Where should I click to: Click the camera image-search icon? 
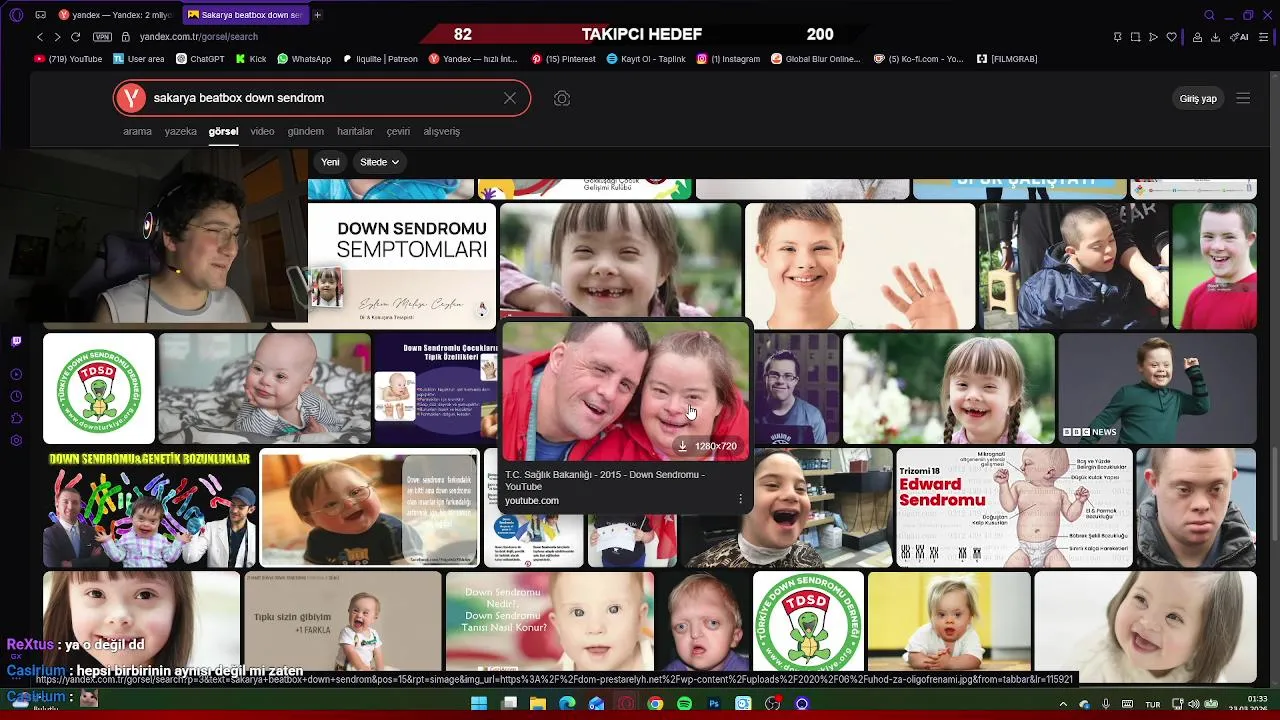[x=562, y=98]
